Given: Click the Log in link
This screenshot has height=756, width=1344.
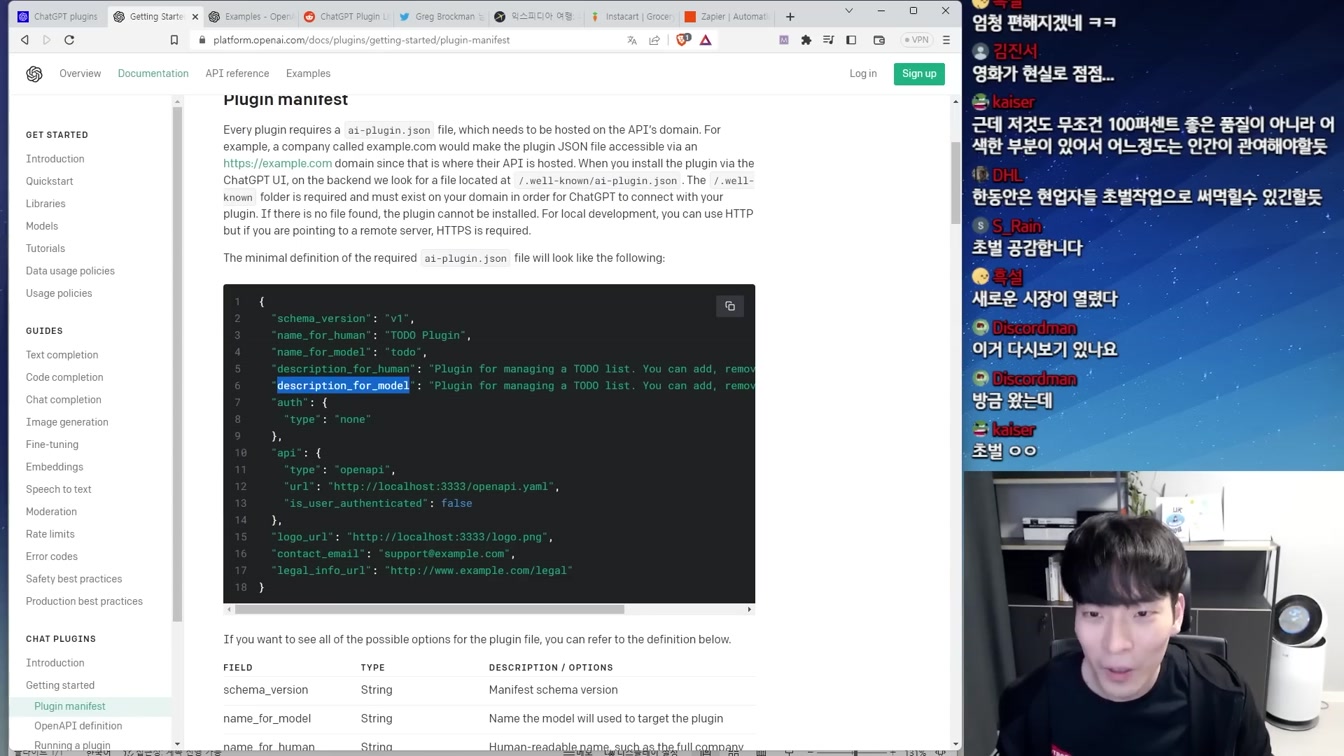Looking at the screenshot, I should pos(863,74).
